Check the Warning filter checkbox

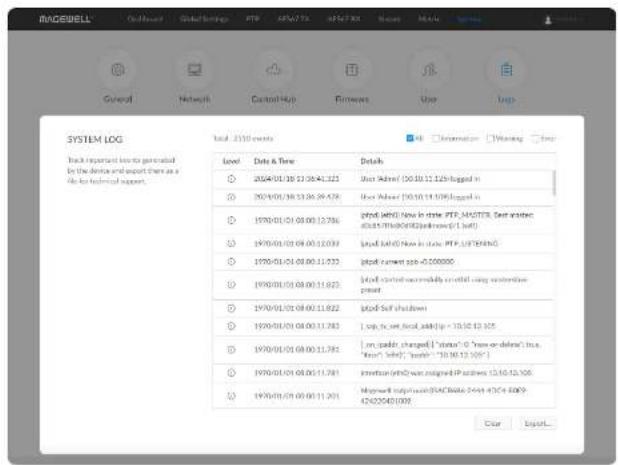pos(490,138)
